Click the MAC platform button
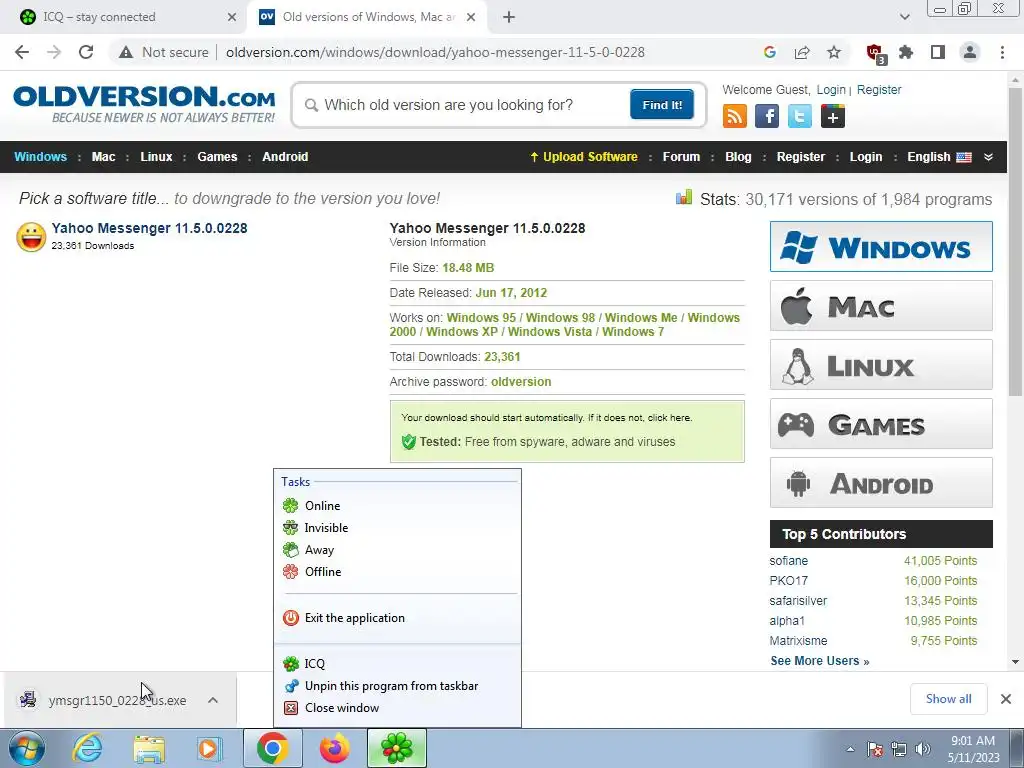 click(x=881, y=306)
